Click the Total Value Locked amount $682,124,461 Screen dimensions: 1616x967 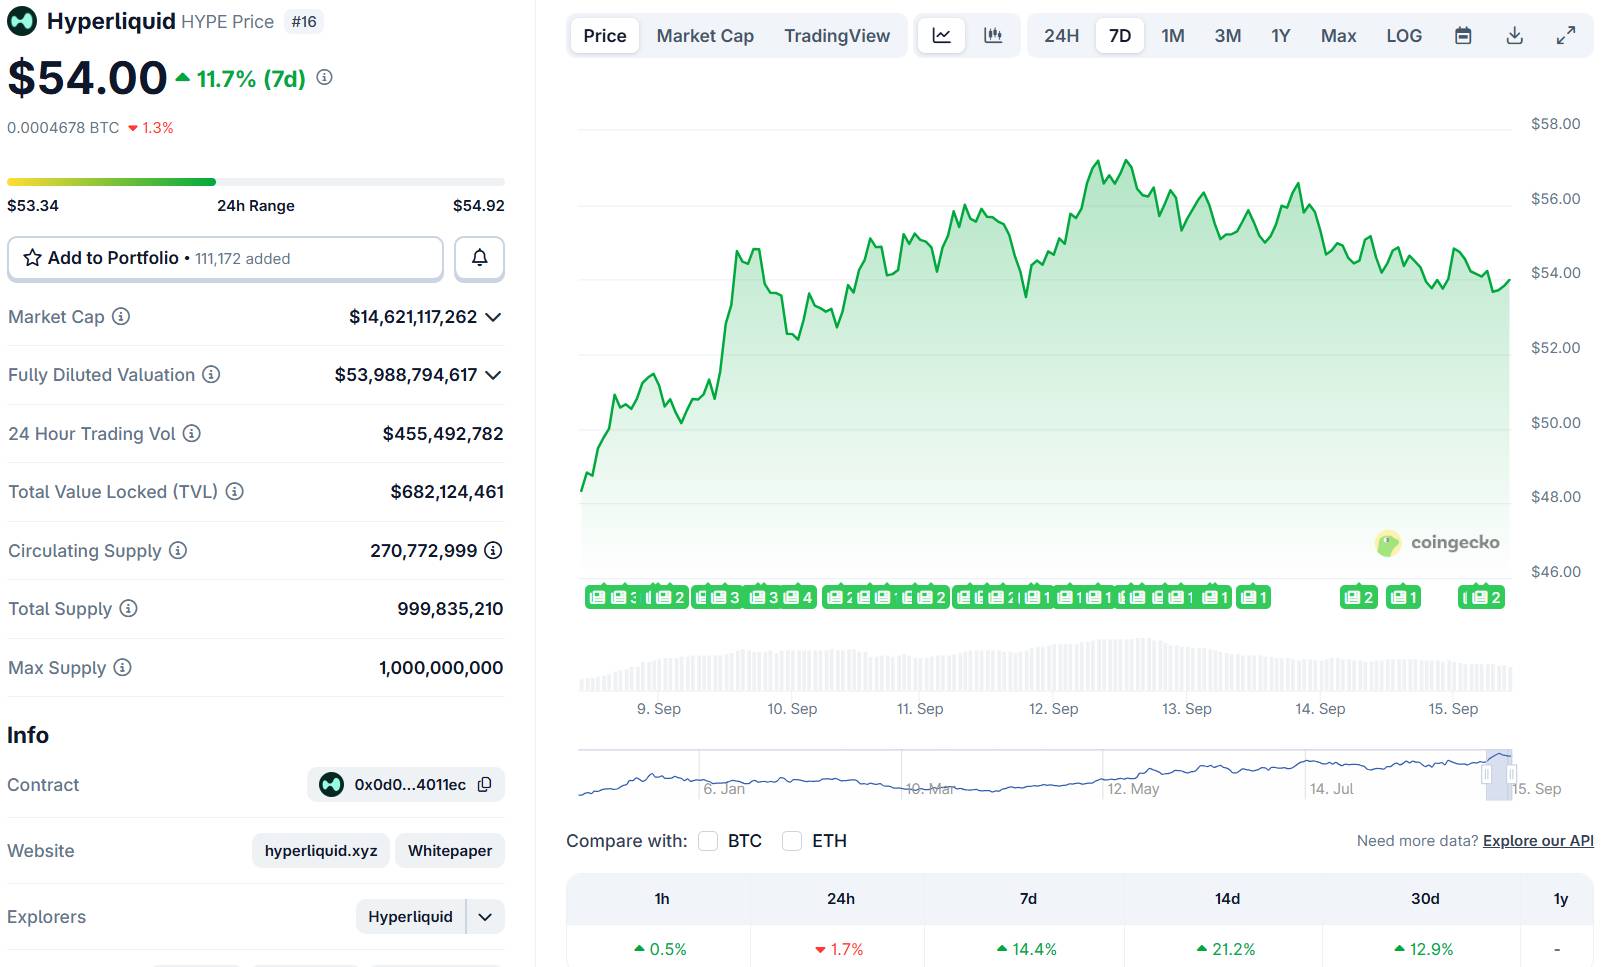447,492
